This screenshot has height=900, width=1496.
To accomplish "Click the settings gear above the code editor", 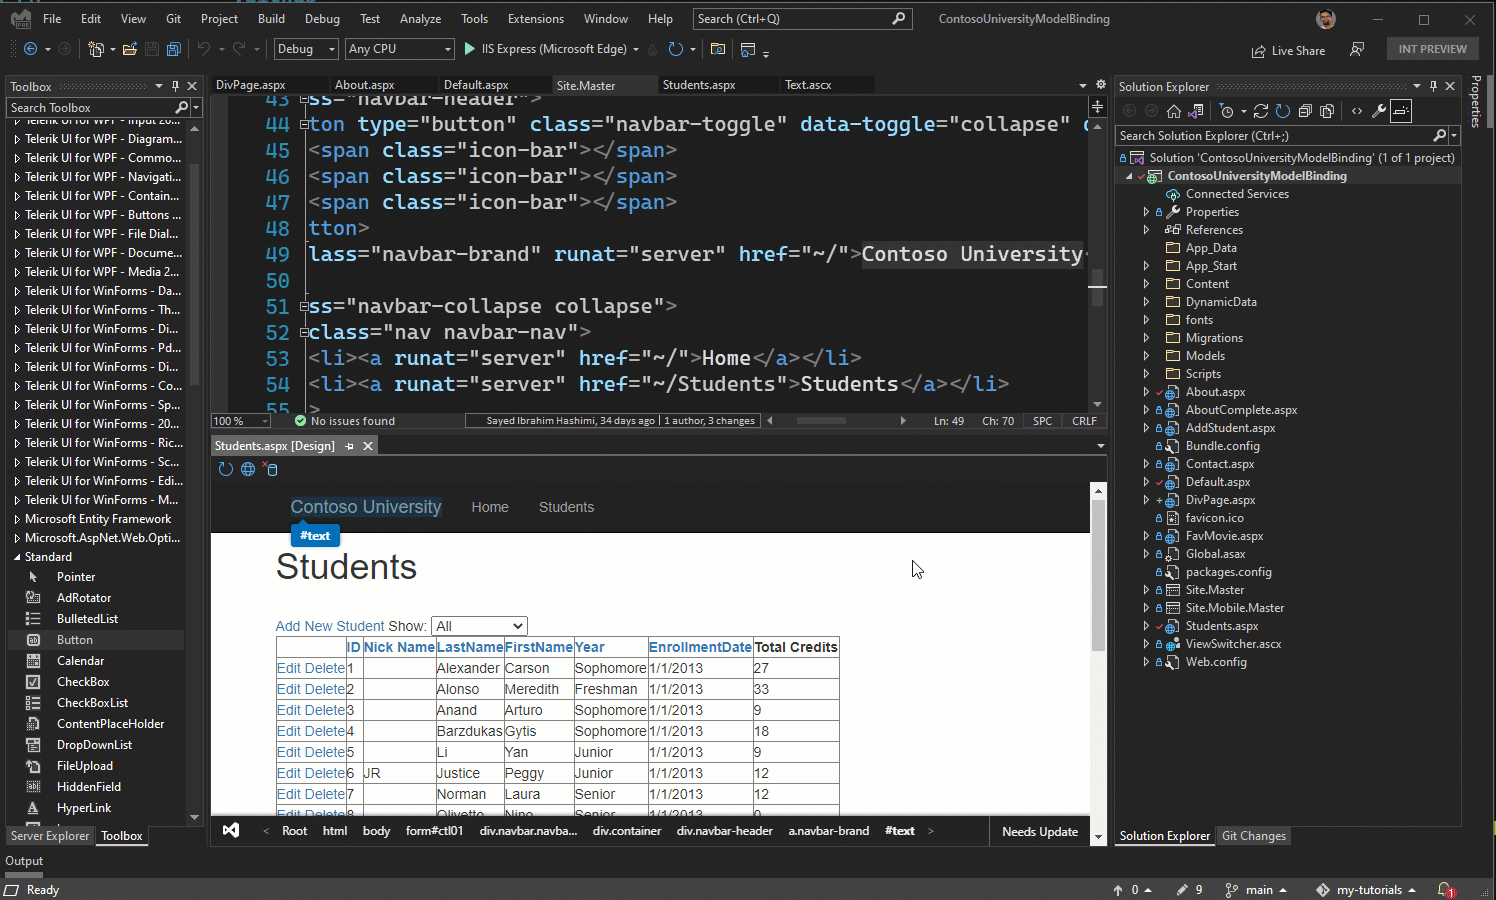I will point(1101,85).
